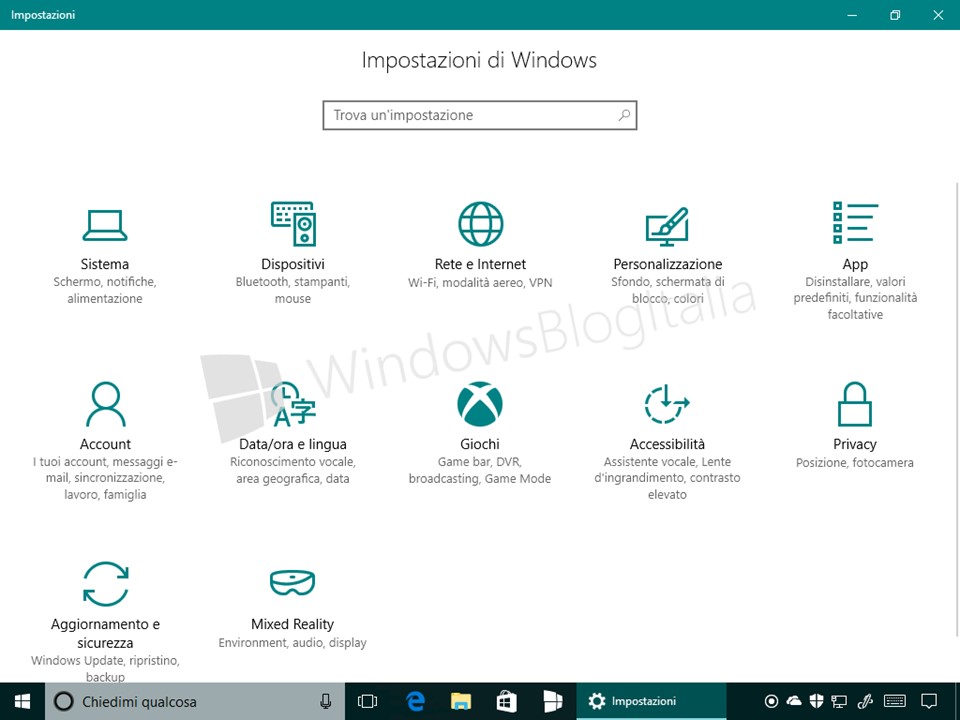Open Aggiornamento e sicurezza refresh icon
This screenshot has height=720, width=960.
(105, 584)
